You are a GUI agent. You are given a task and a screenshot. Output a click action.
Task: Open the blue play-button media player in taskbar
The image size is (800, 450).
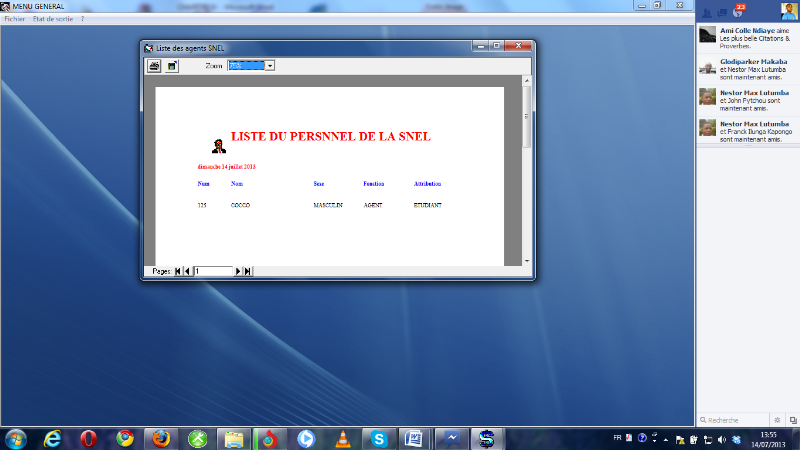(306, 439)
